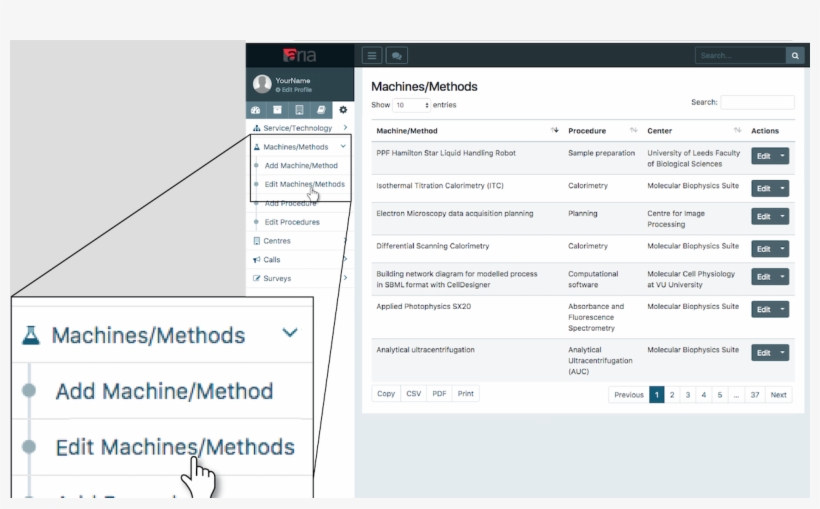Viewport: 820px width, 509px height.
Task: Select the book icon tab in sidebar
Action: [321, 110]
